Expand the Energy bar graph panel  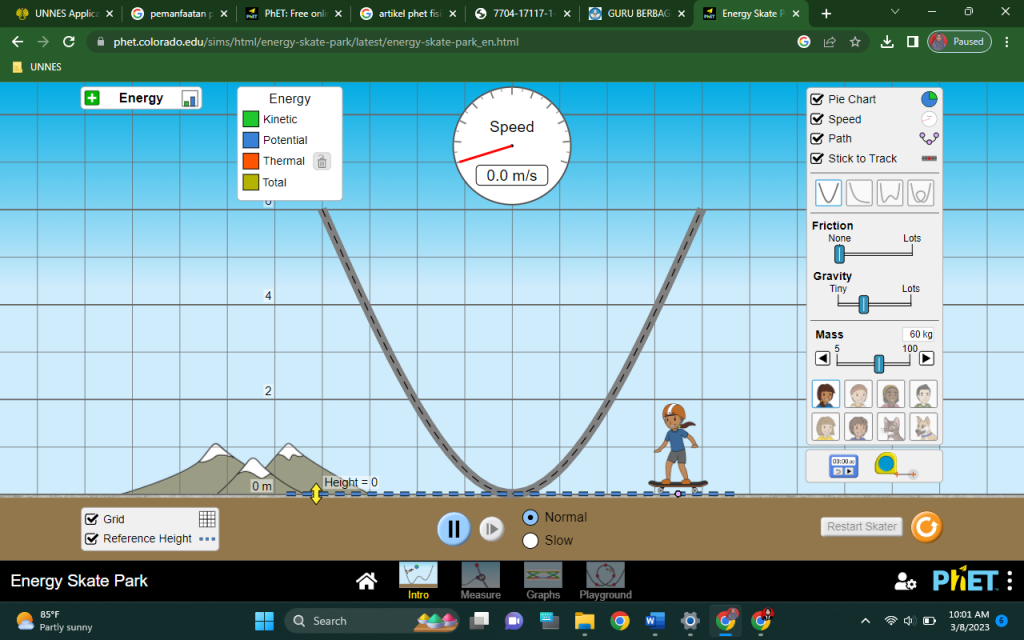(x=92, y=98)
